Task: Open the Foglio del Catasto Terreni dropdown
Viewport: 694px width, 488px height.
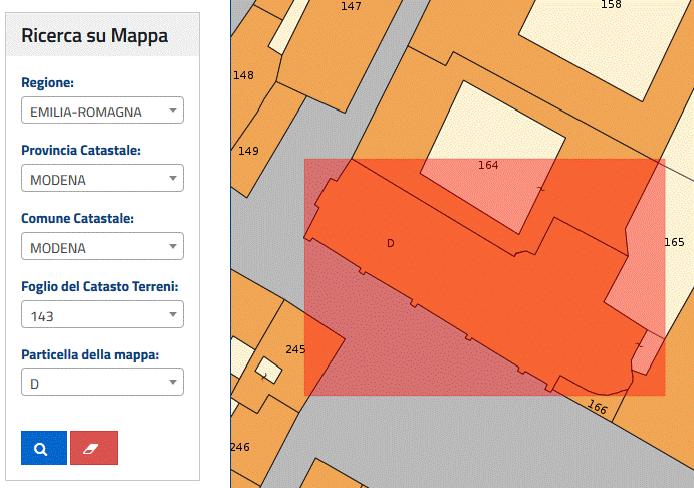Action: point(102,314)
